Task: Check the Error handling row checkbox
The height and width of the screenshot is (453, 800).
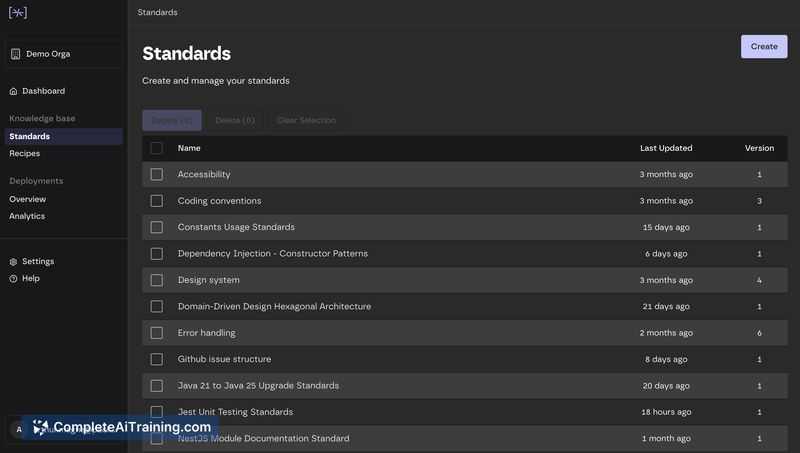Action: 157,333
